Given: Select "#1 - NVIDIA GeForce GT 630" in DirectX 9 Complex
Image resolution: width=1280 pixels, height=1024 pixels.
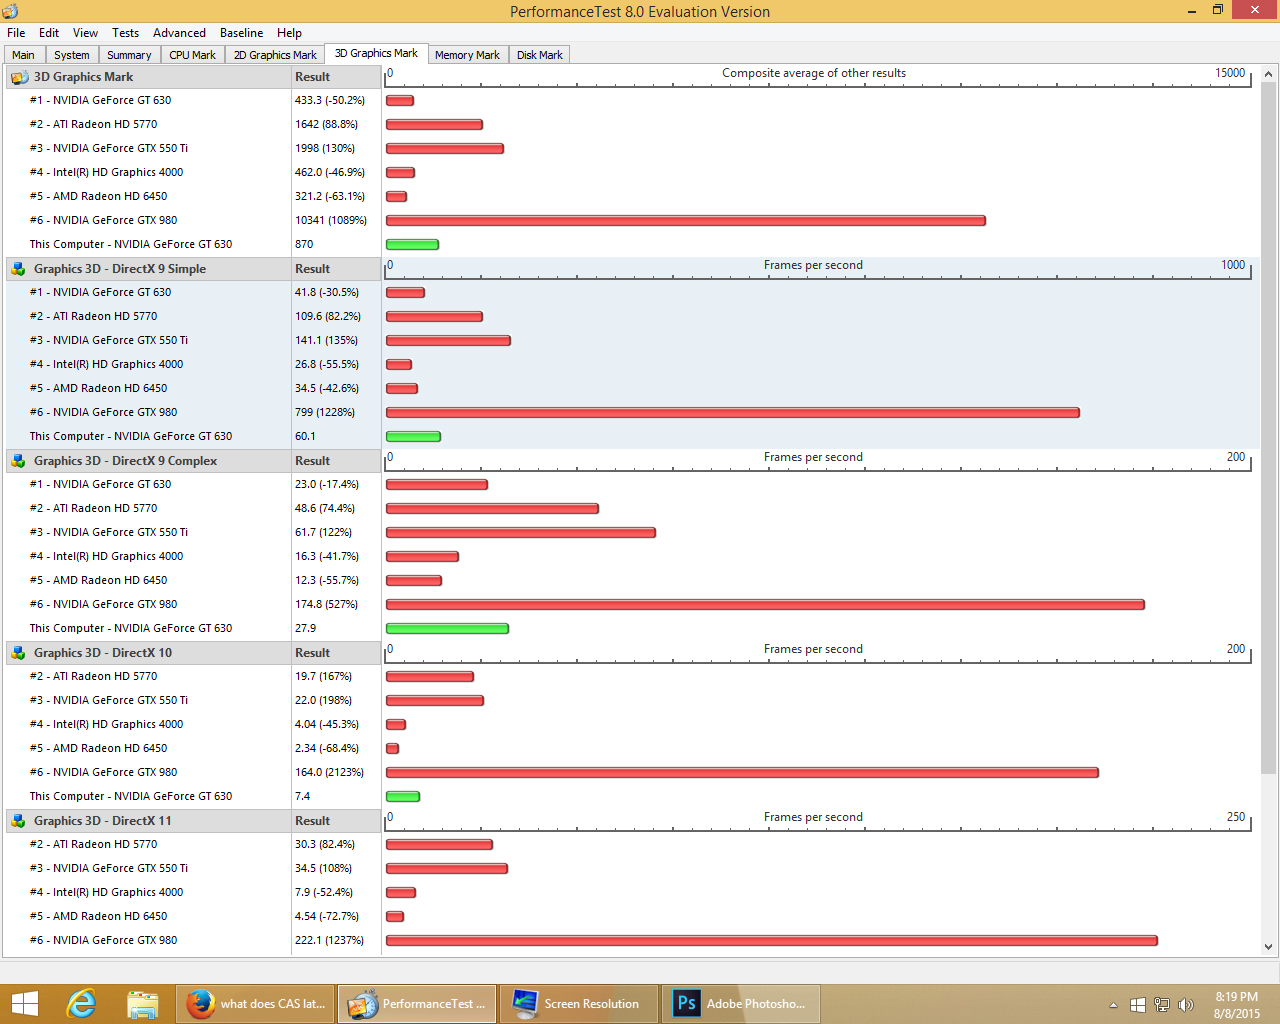Looking at the screenshot, I should [x=101, y=485].
